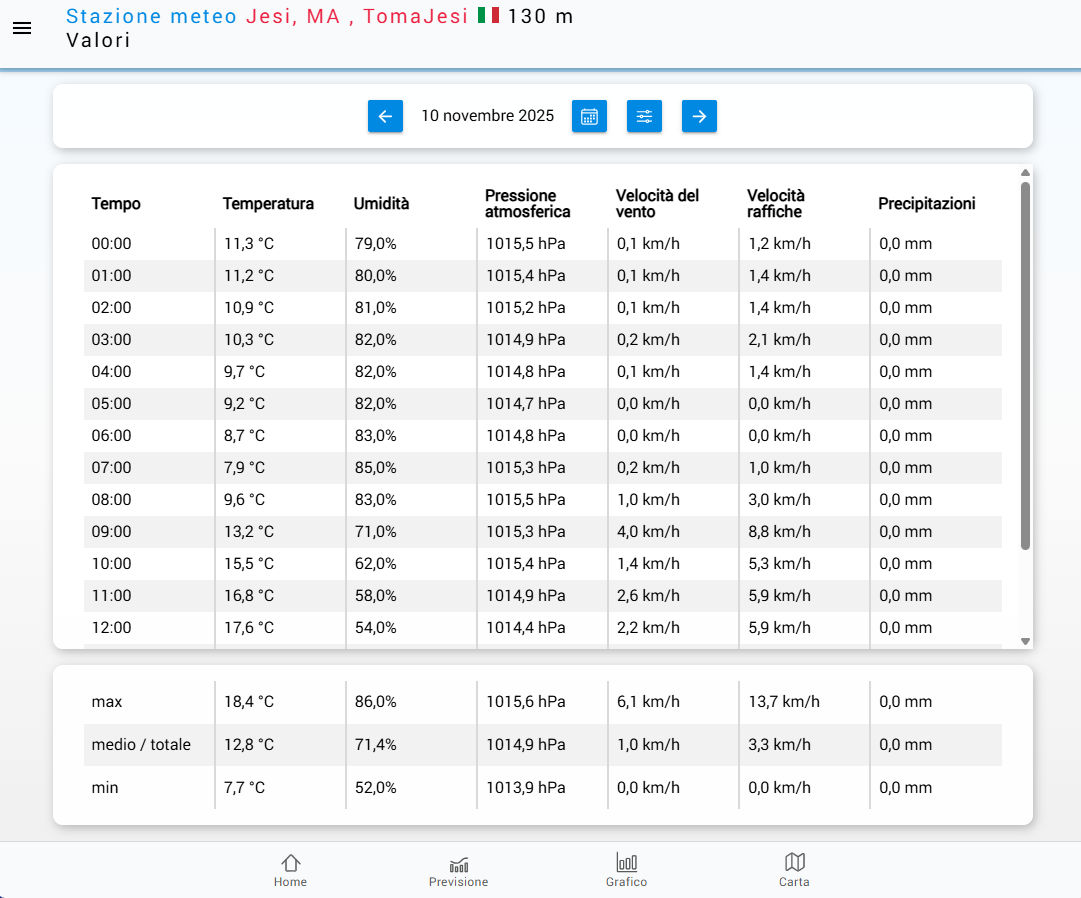Viewport: 1081px width, 898px height.
Task: Click the Italian flag icon
Action: point(488,16)
